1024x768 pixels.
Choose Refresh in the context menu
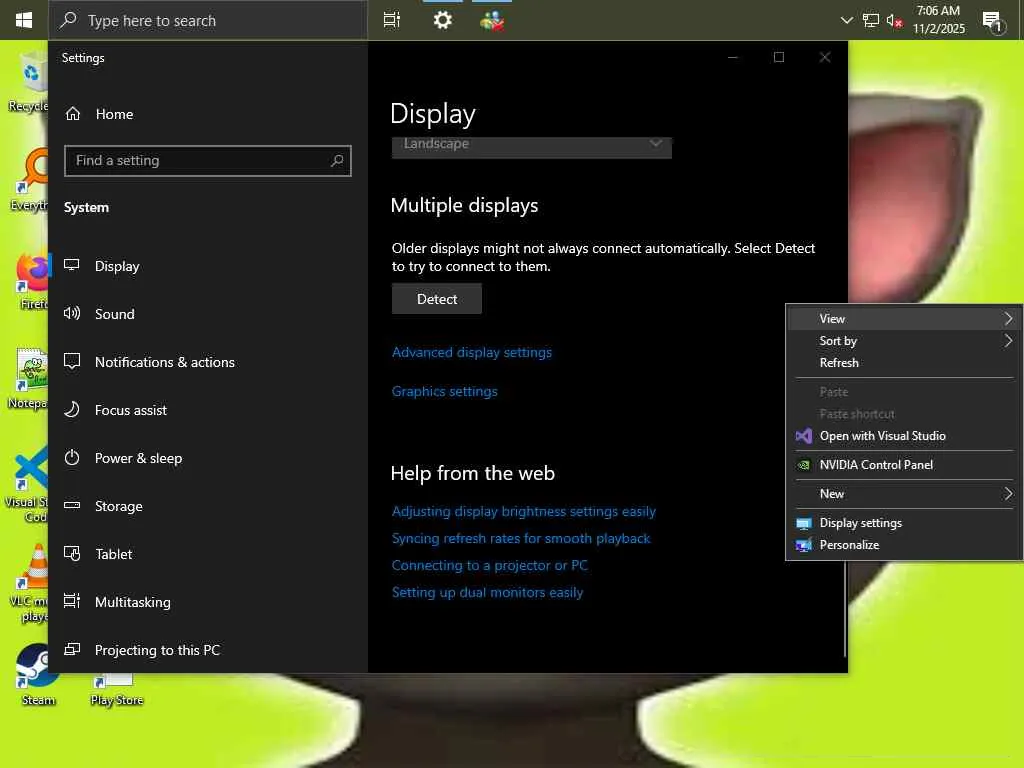click(x=904, y=362)
